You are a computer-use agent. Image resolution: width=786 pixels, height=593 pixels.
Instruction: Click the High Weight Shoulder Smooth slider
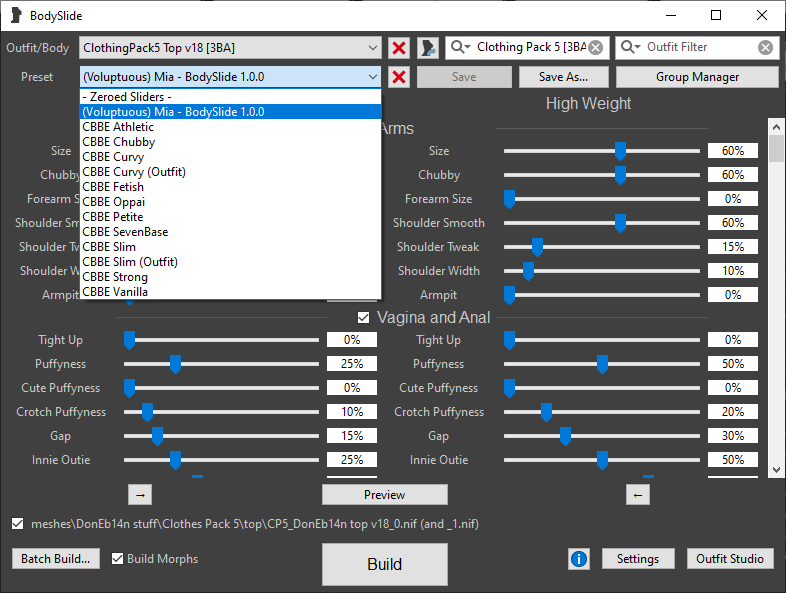(602, 223)
